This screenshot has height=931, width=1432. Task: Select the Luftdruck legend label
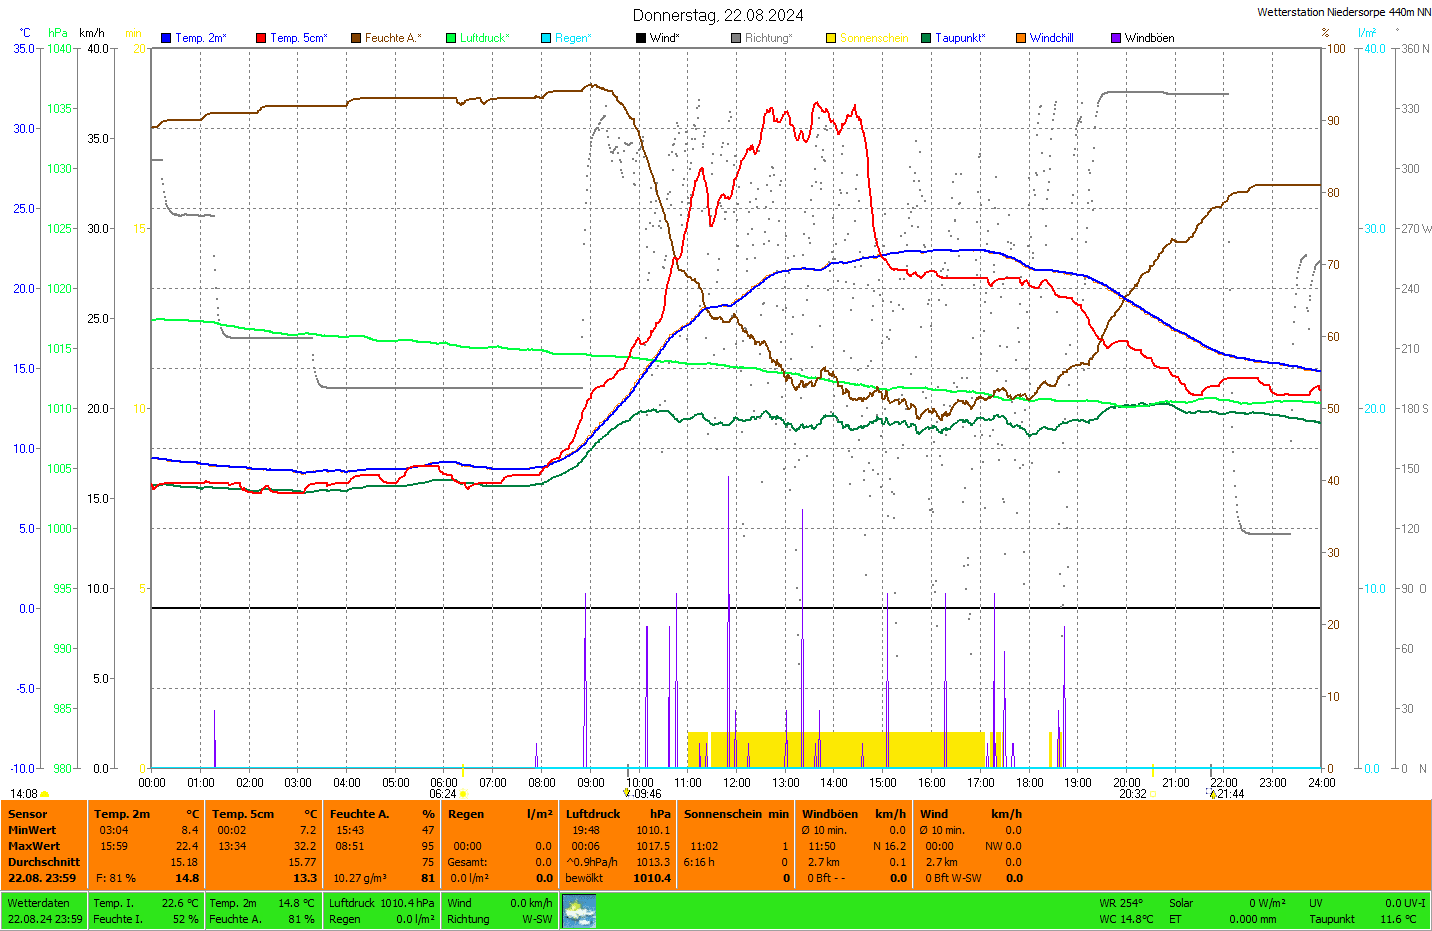pyautogui.click(x=484, y=38)
